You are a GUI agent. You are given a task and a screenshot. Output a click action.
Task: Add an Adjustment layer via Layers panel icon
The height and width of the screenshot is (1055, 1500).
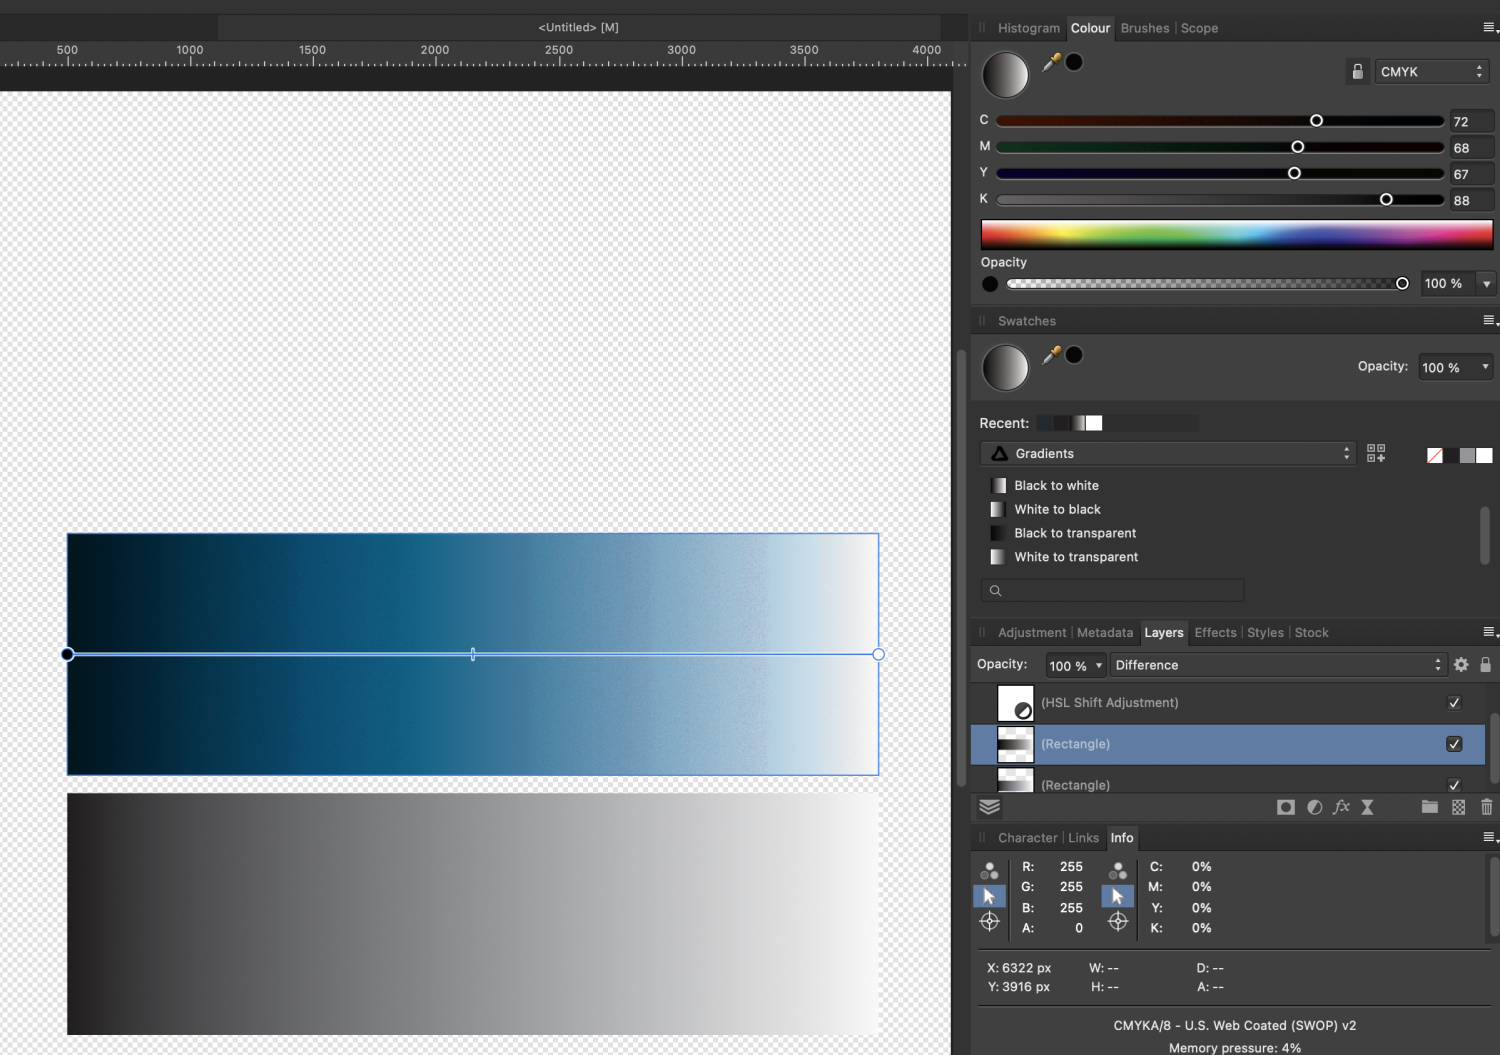click(x=1314, y=807)
